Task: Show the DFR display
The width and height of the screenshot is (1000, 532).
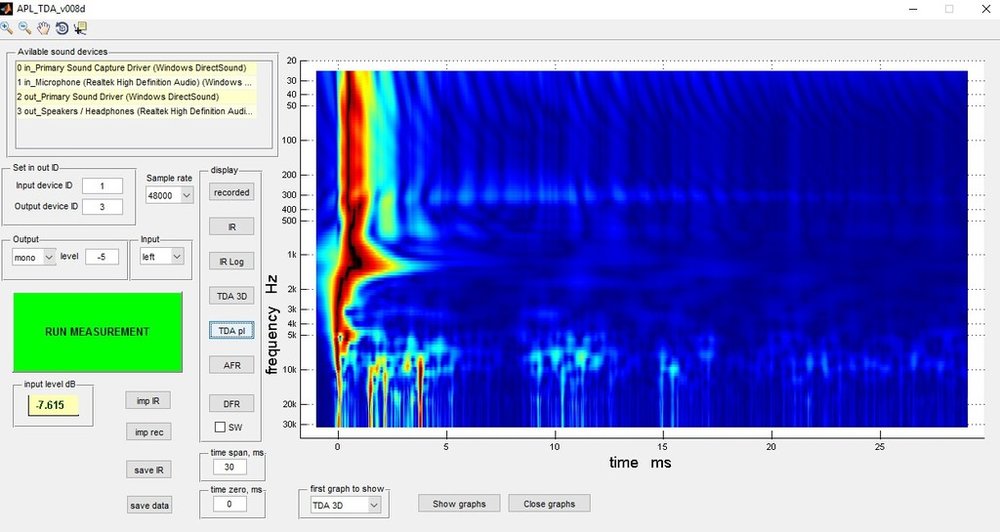Action: (232, 404)
